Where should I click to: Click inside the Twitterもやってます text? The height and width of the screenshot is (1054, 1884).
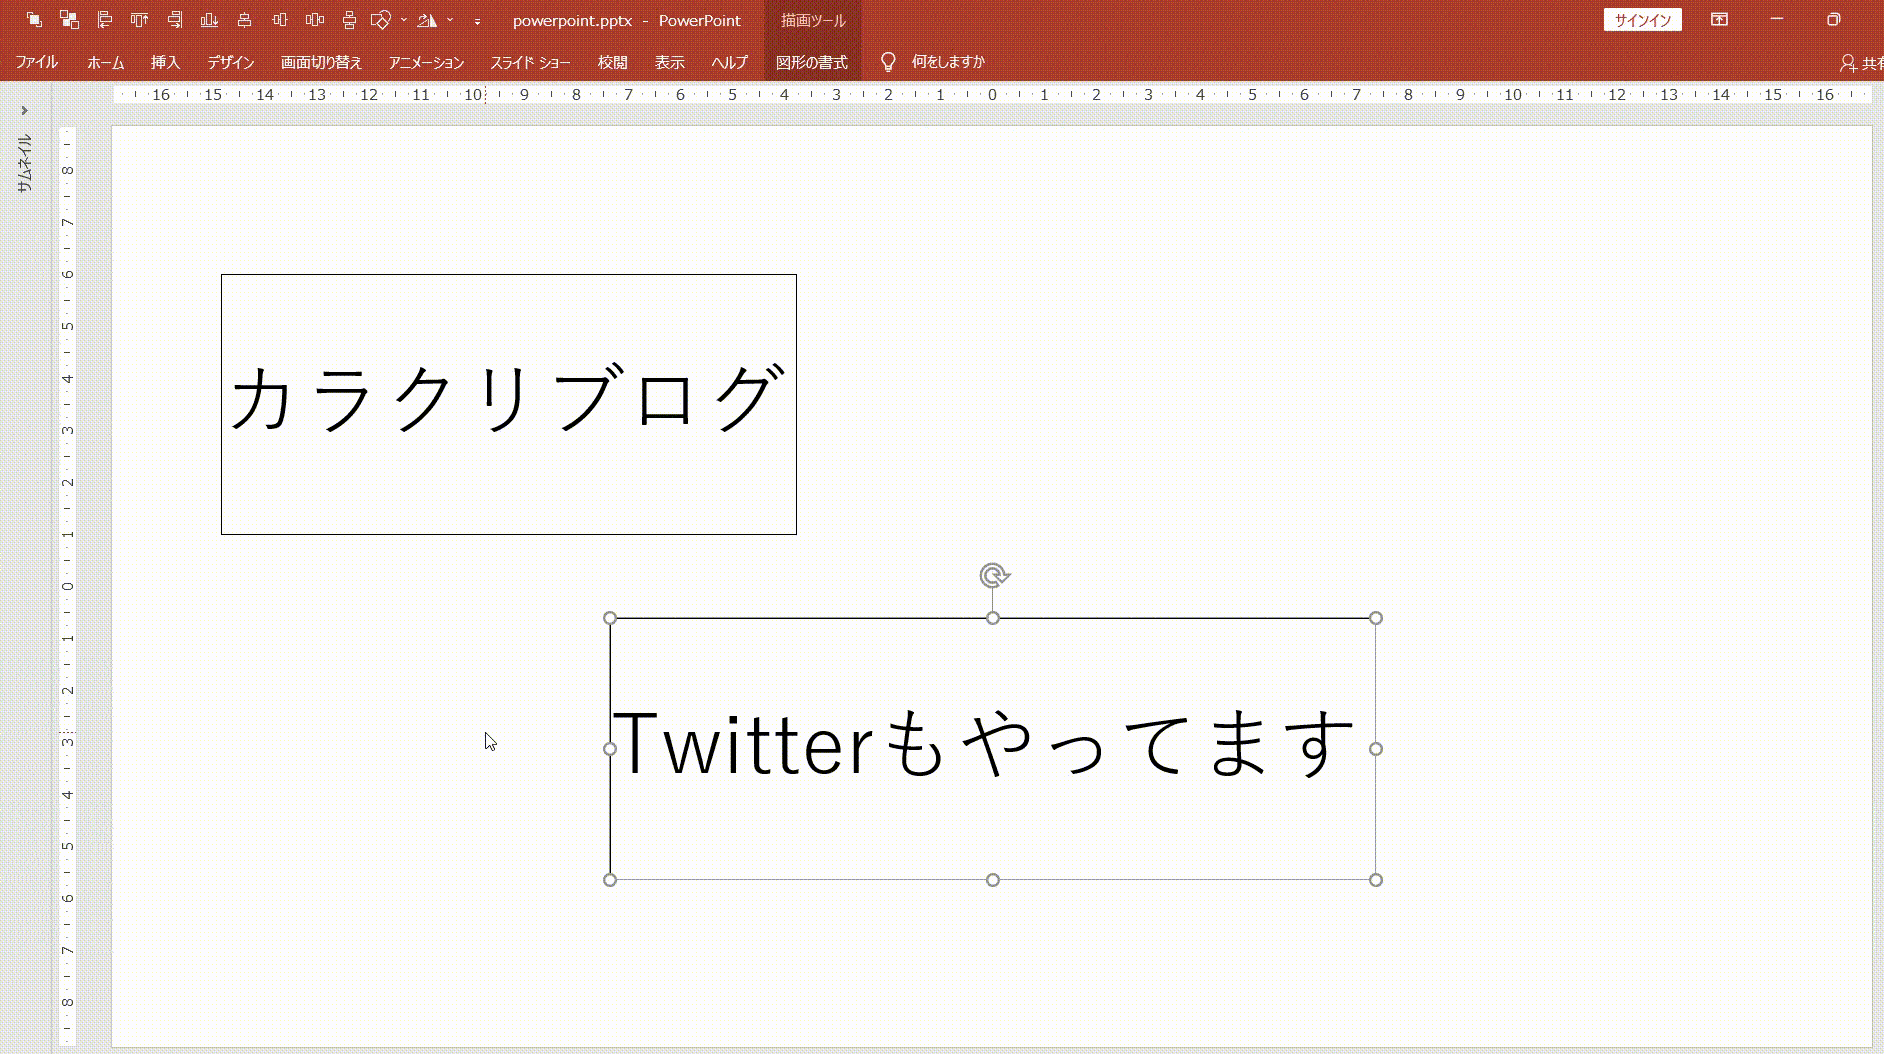pyautogui.click(x=983, y=744)
